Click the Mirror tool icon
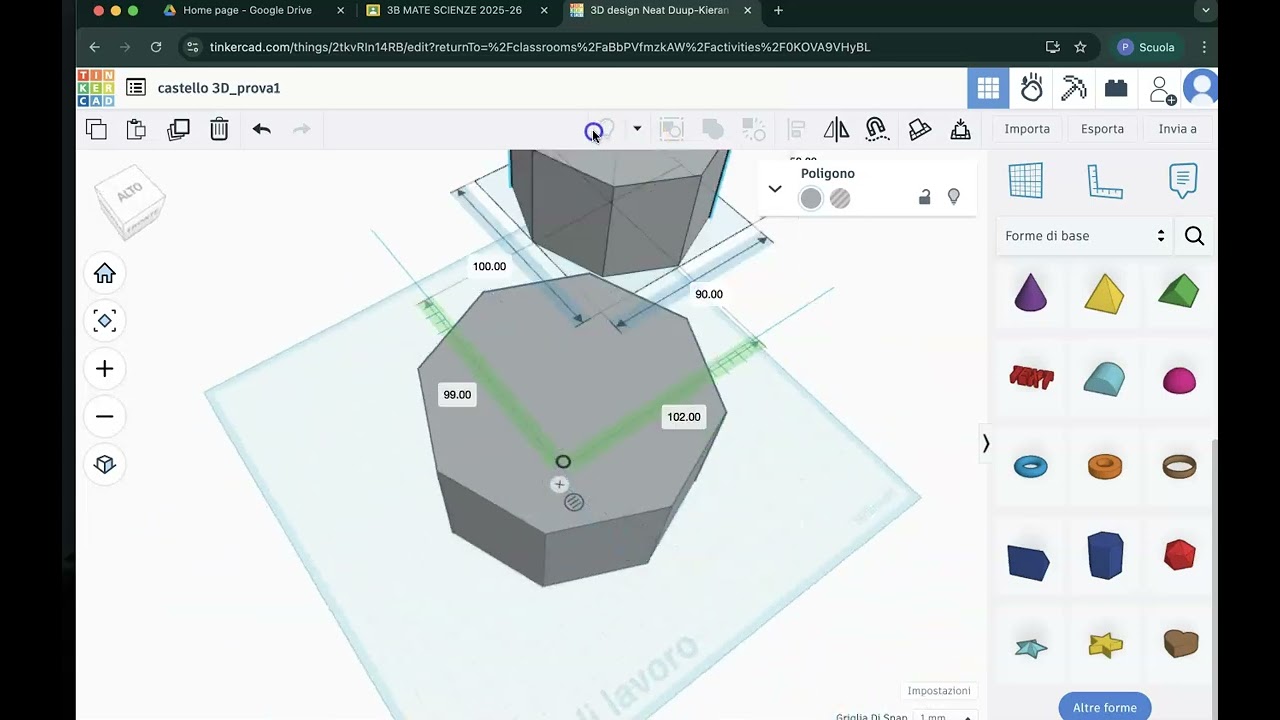 click(x=836, y=129)
